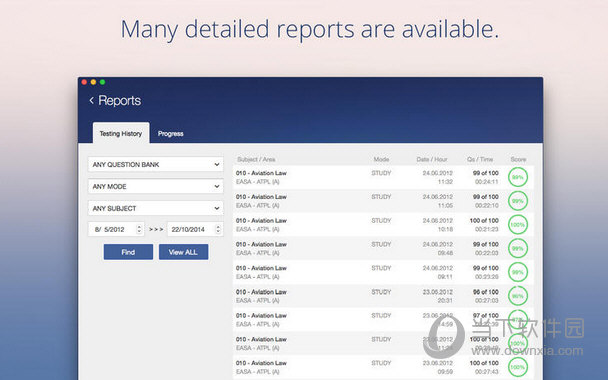Open the 96% score circle for the 20:31 test
Image resolution: width=608 pixels, height=380 pixels.
pyautogui.click(x=518, y=296)
